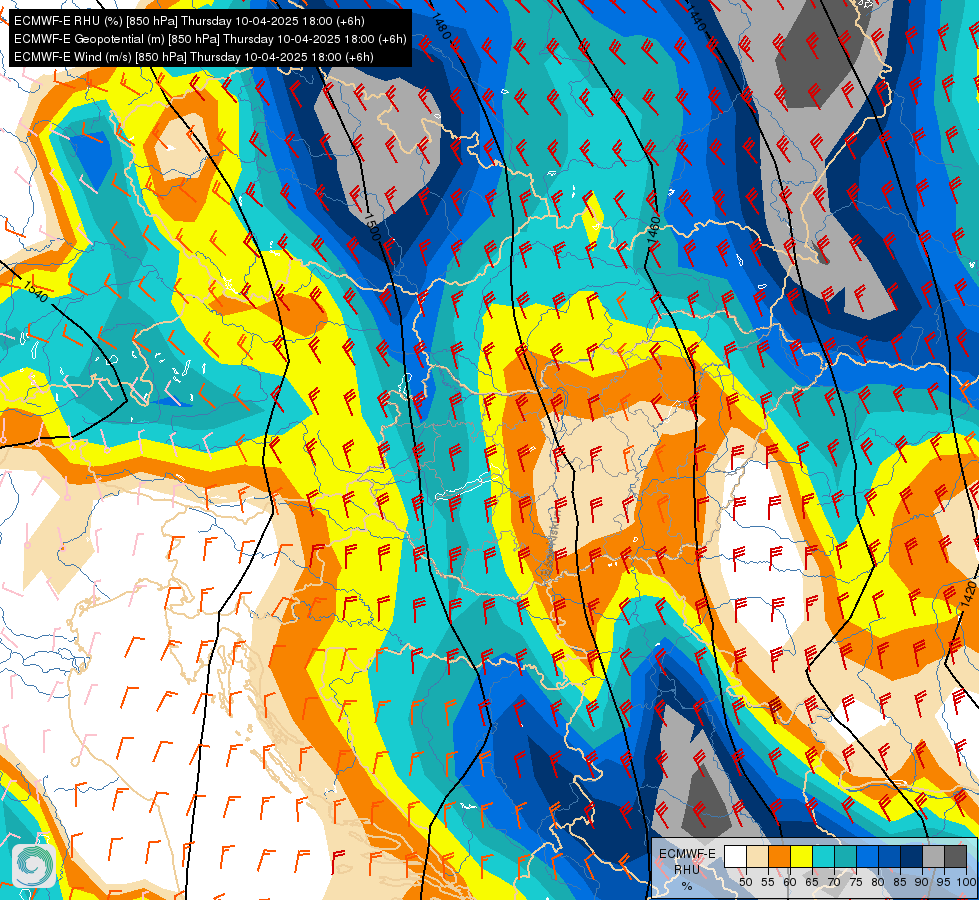
Task: Click legend tick value 55
Action: (x=768, y=882)
